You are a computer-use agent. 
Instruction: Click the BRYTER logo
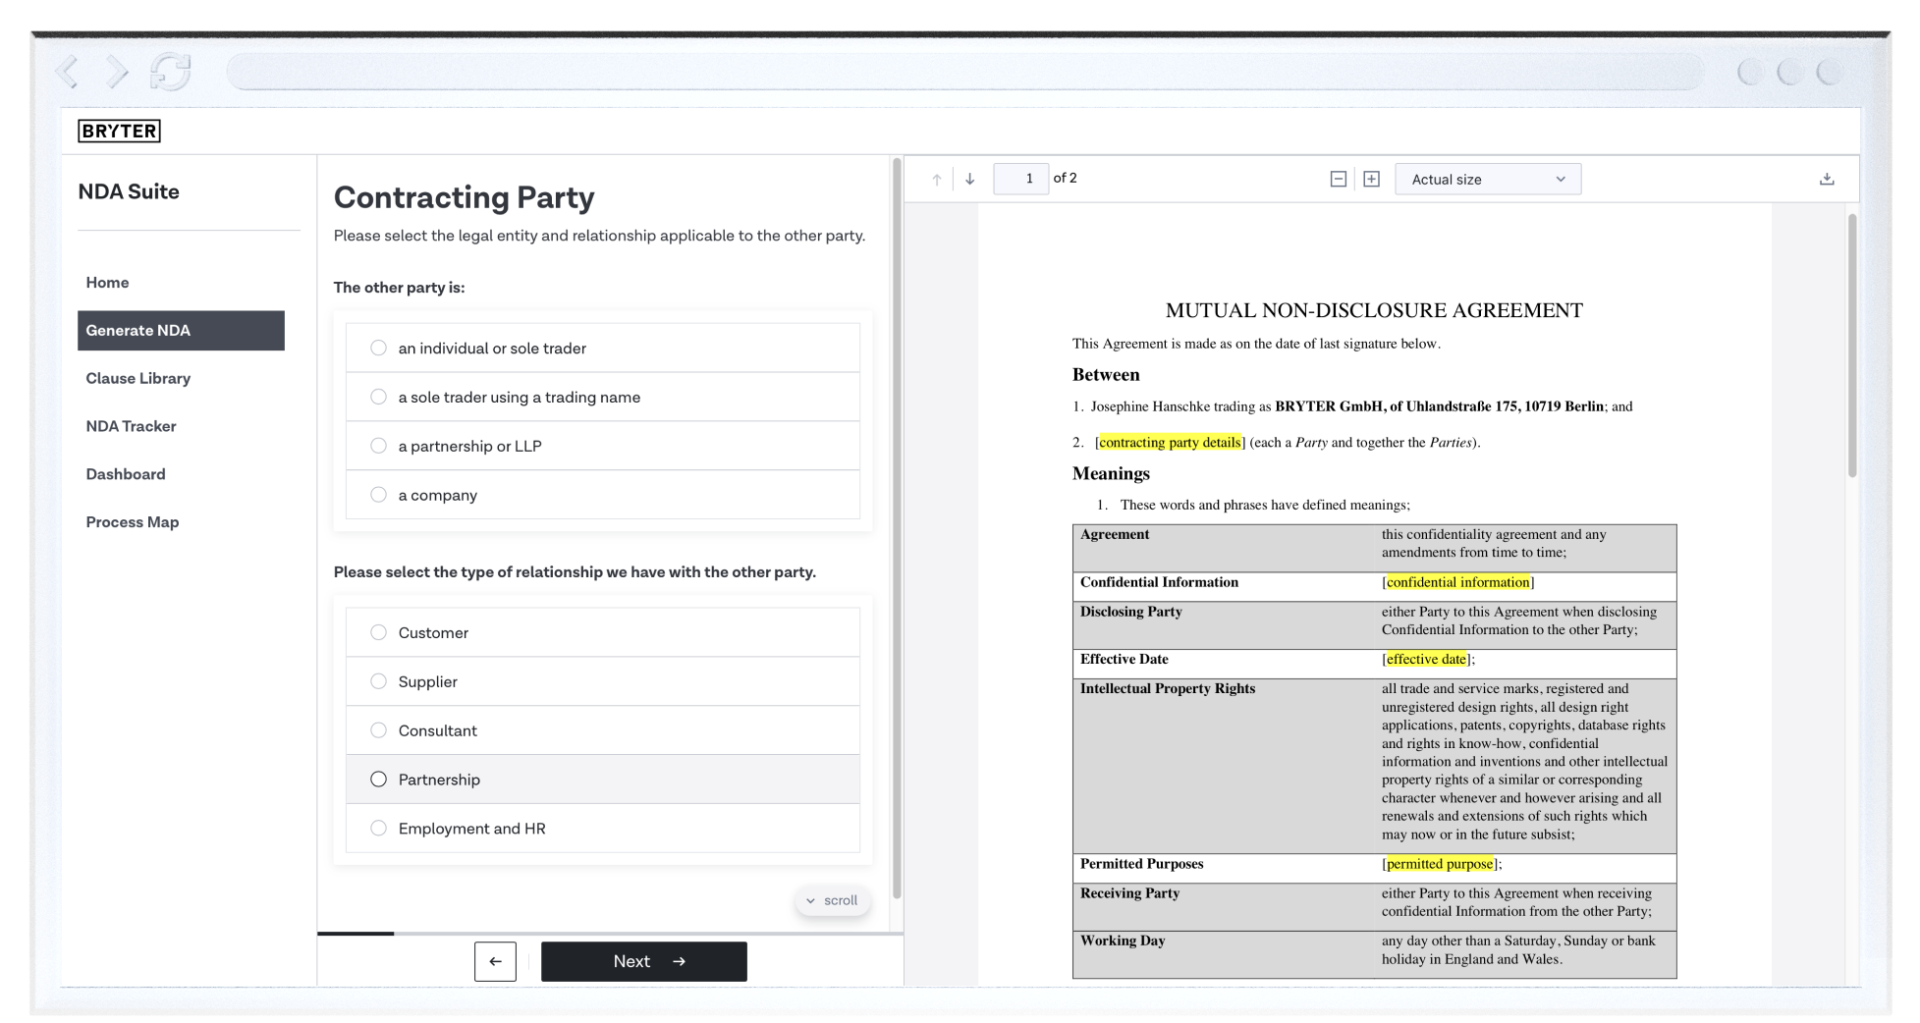tap(119, 131)
